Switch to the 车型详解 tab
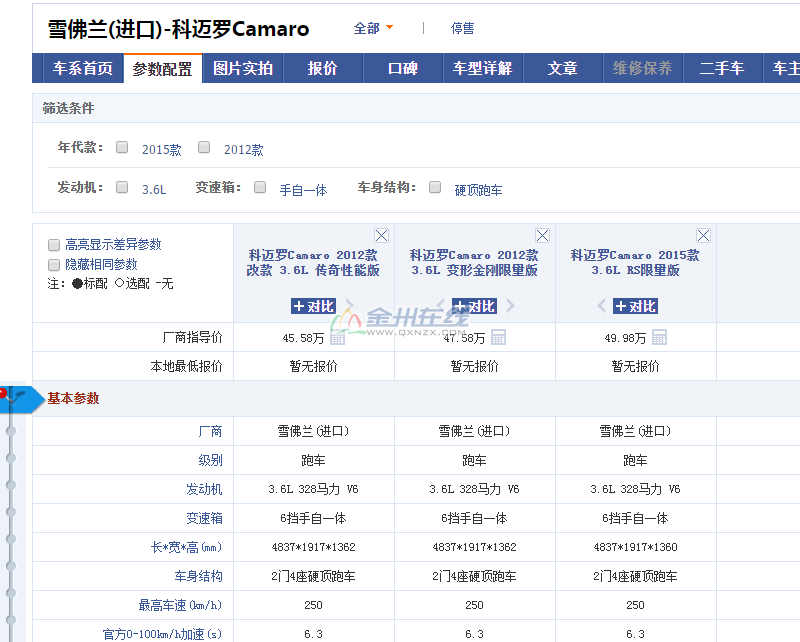 coord(483,68)
